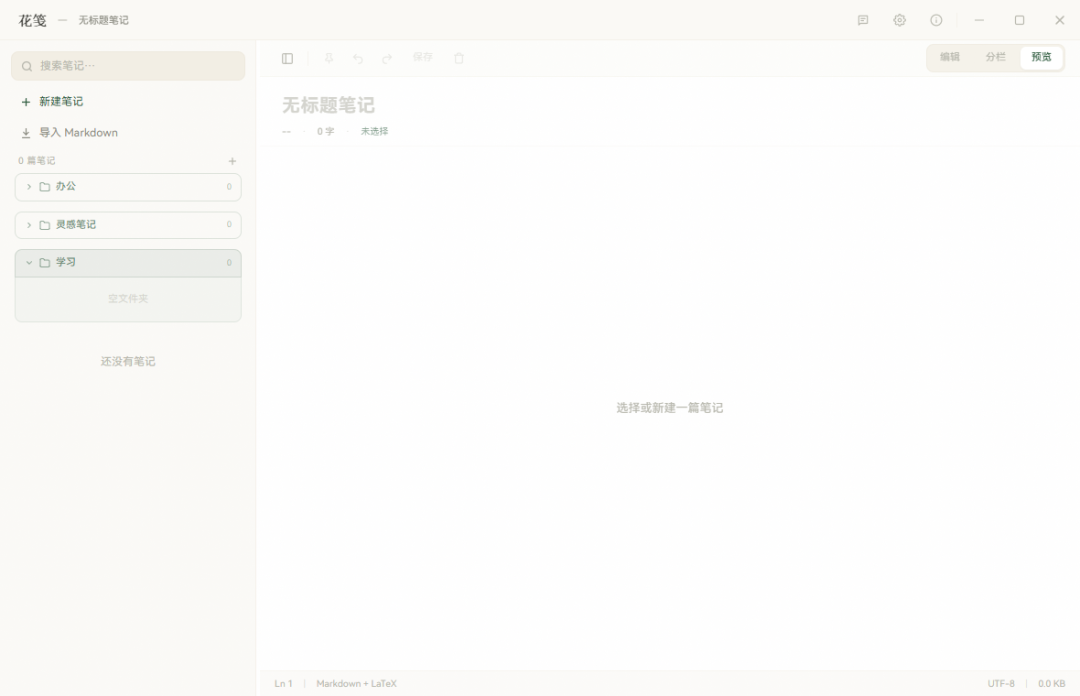Screen dimensions: 1080x696
Task: Click the 选择或新建一篇笔记 message
Action: tap(669, 408)
